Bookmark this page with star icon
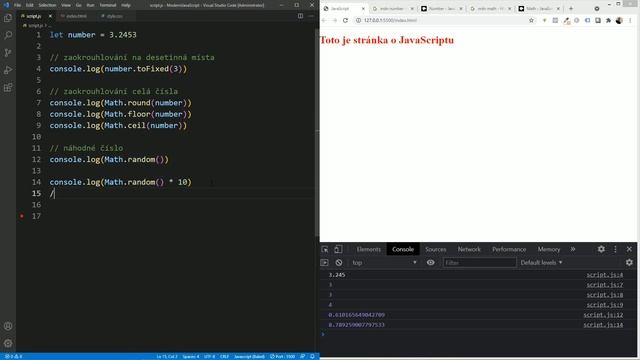Viewport: 640px width, 360px height. [531, 20]
